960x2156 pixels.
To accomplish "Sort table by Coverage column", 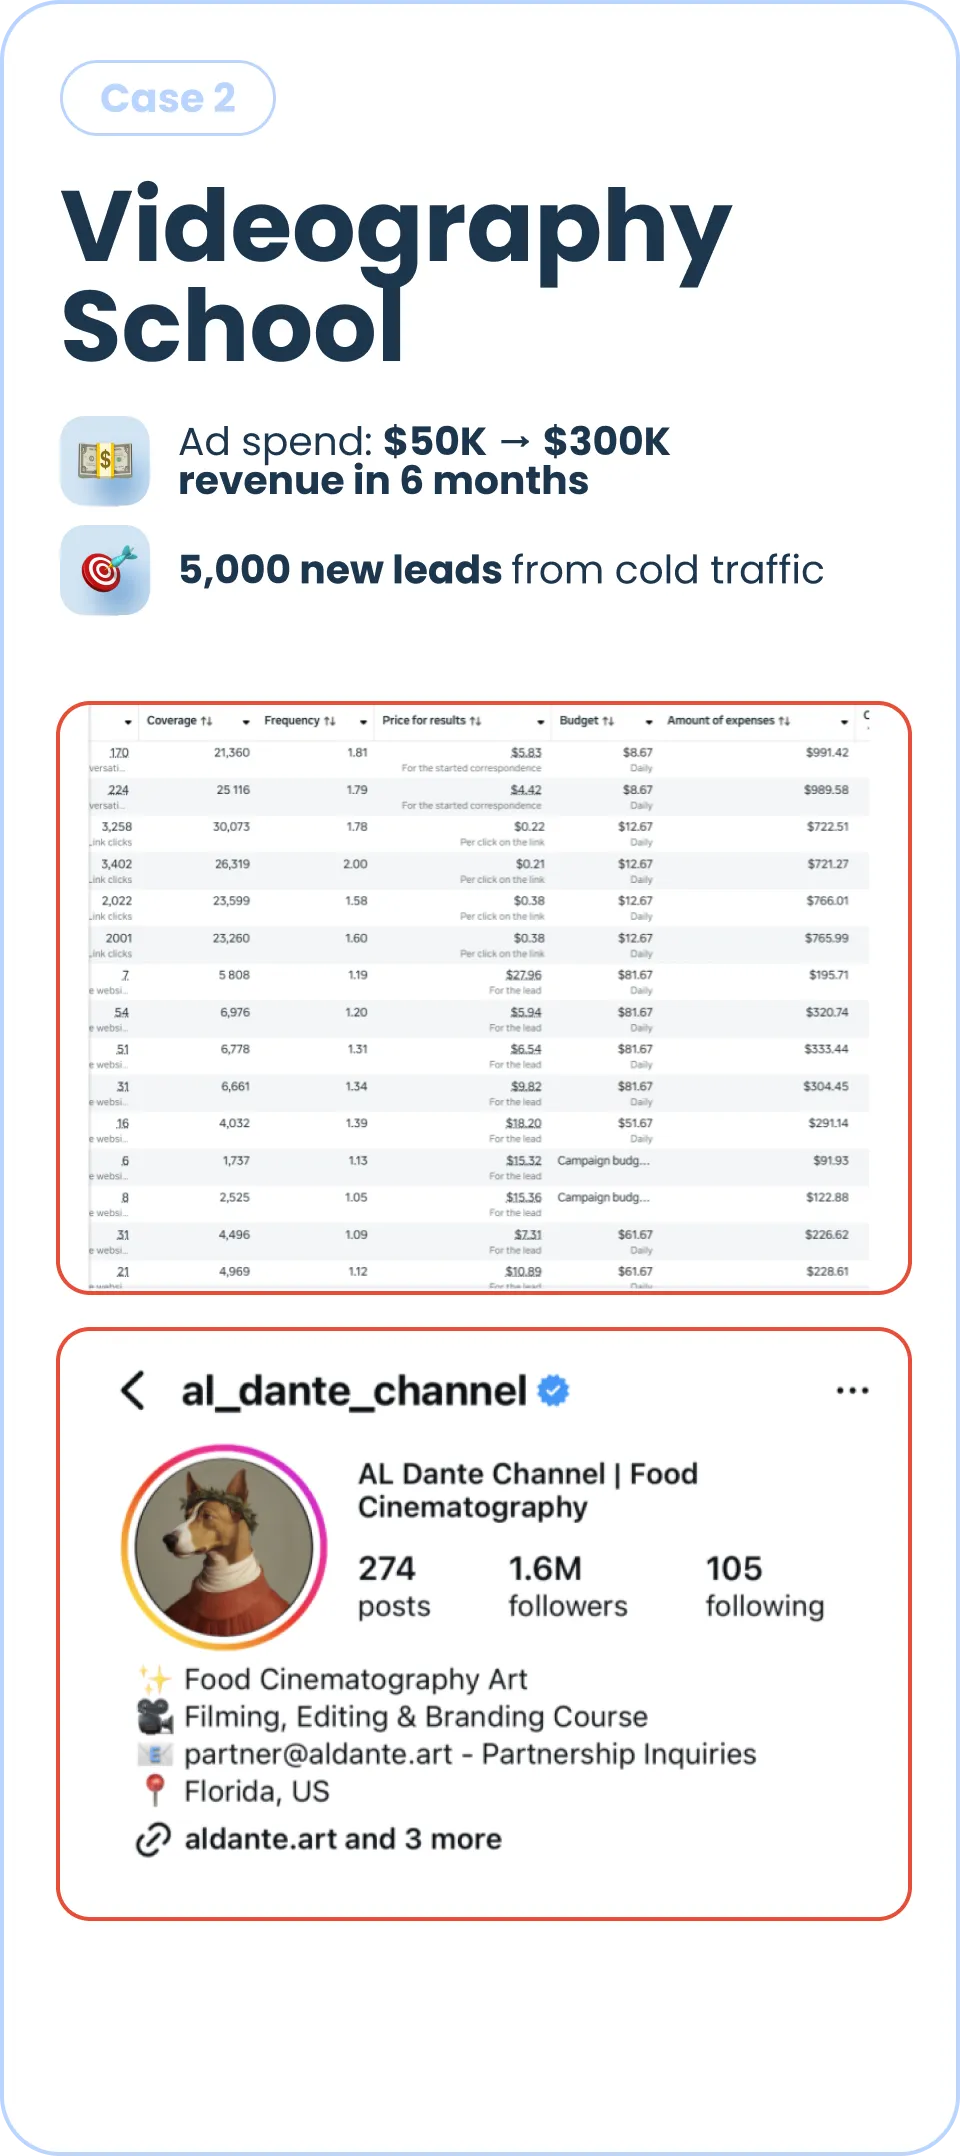I will pos(180,721).
